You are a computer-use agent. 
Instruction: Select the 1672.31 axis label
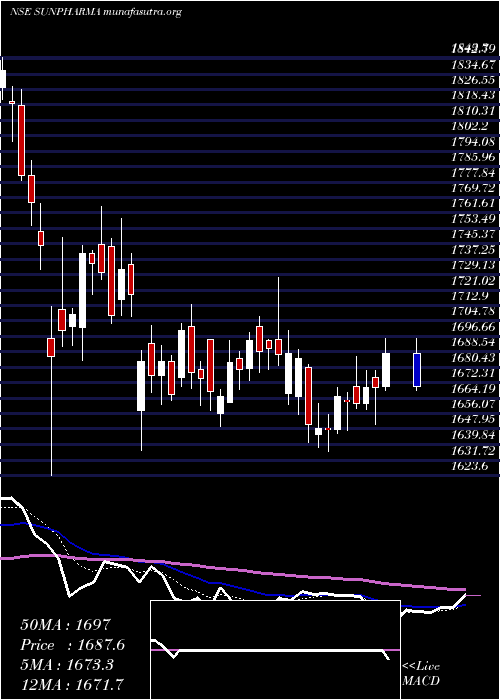[x=473, y=372]
